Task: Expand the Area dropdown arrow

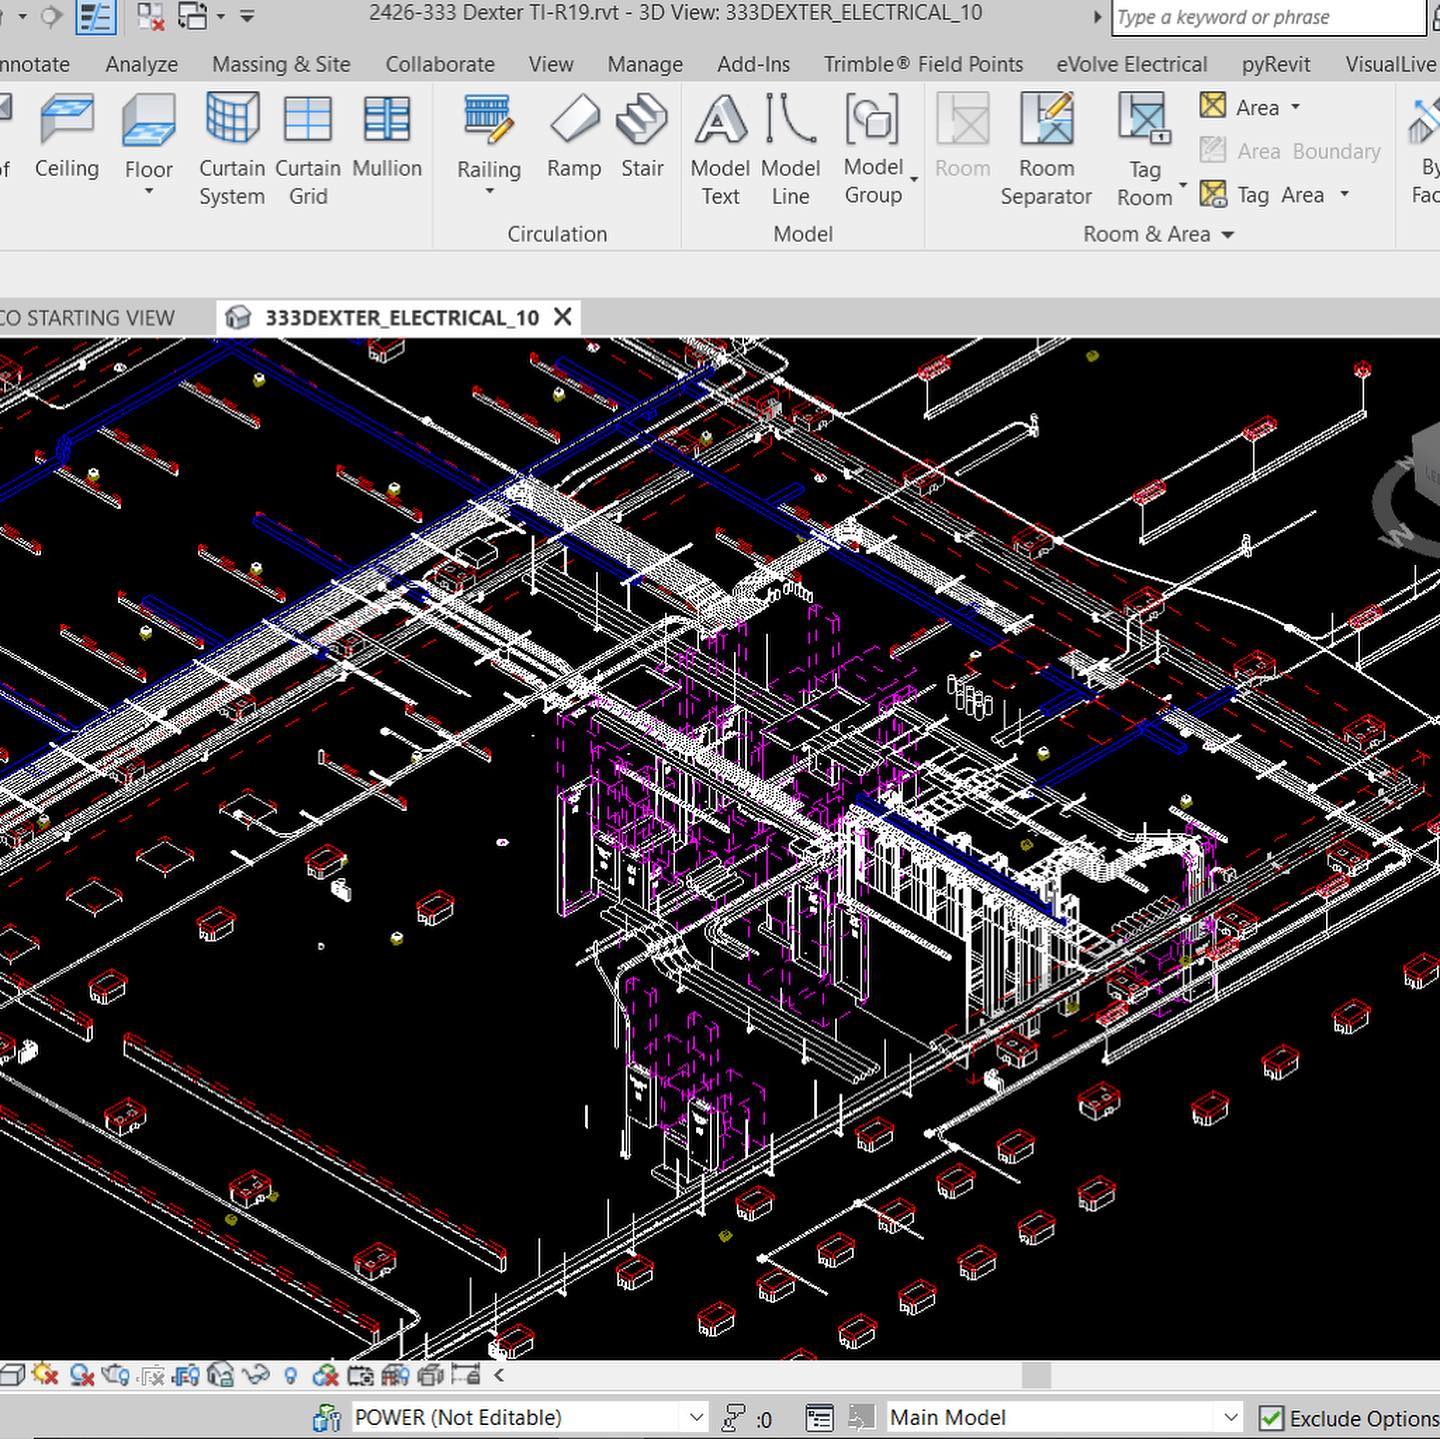Action: [1296, 107]
